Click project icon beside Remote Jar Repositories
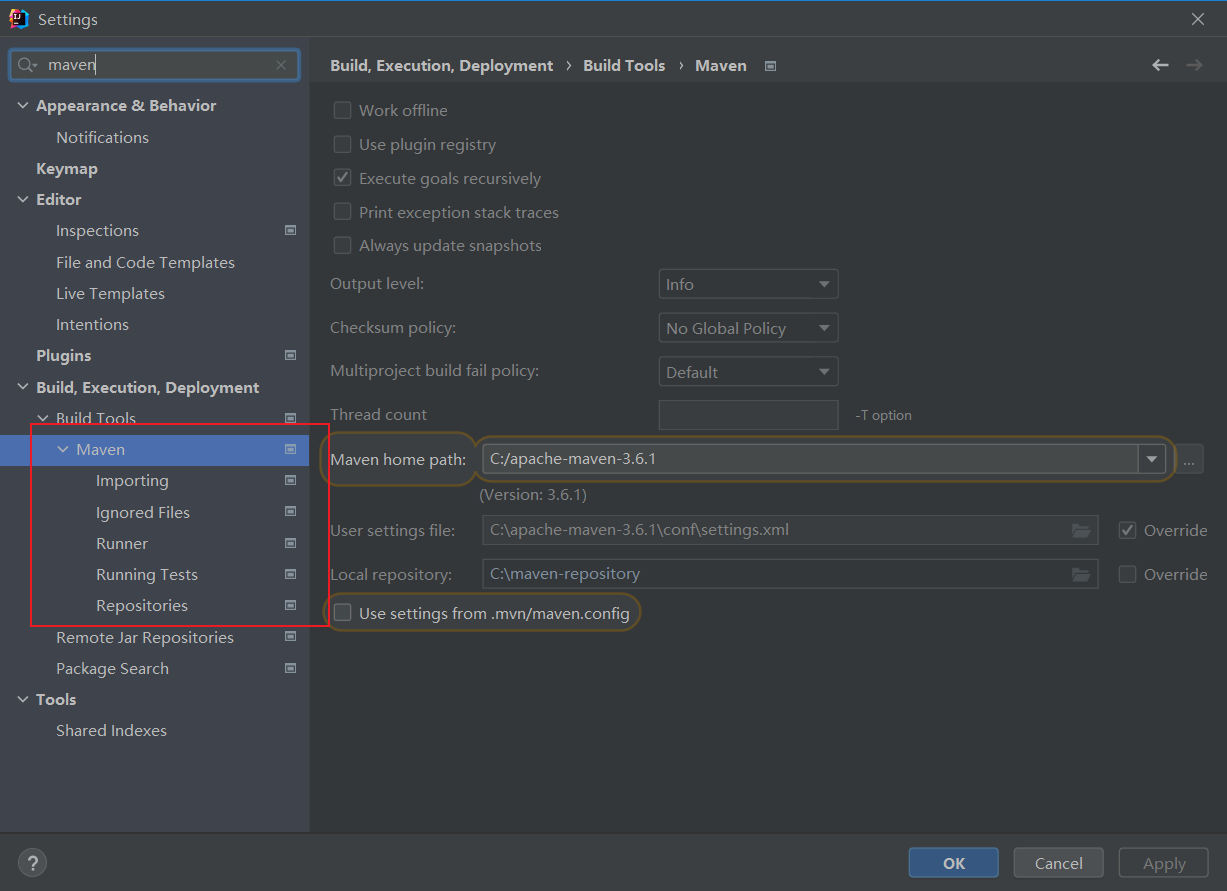1227x891 pixels. coord(290,637)
